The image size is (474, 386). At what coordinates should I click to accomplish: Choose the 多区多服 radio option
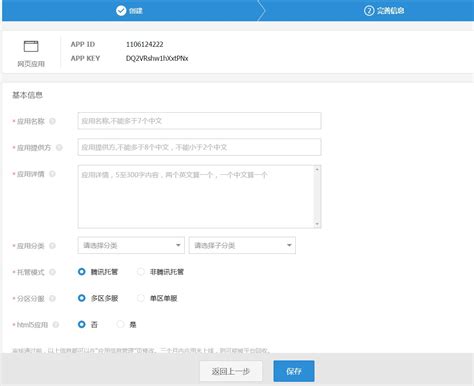[82, 298]
